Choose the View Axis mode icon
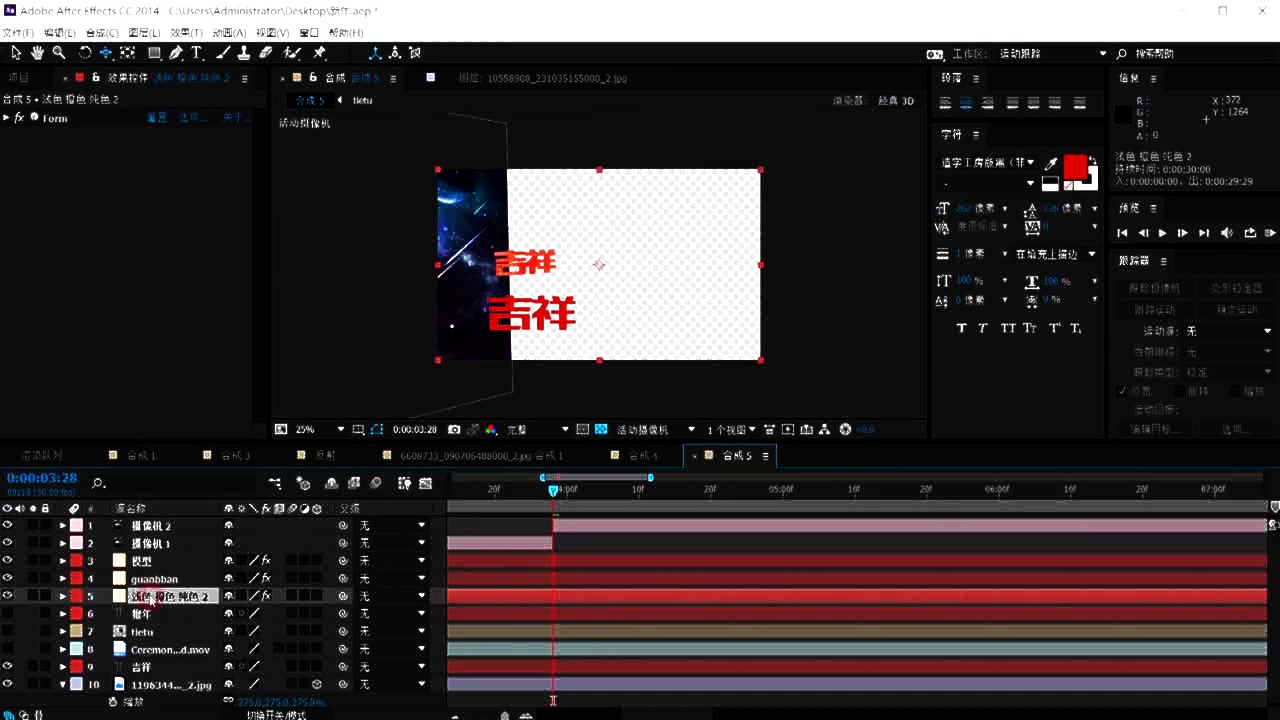 415,53
